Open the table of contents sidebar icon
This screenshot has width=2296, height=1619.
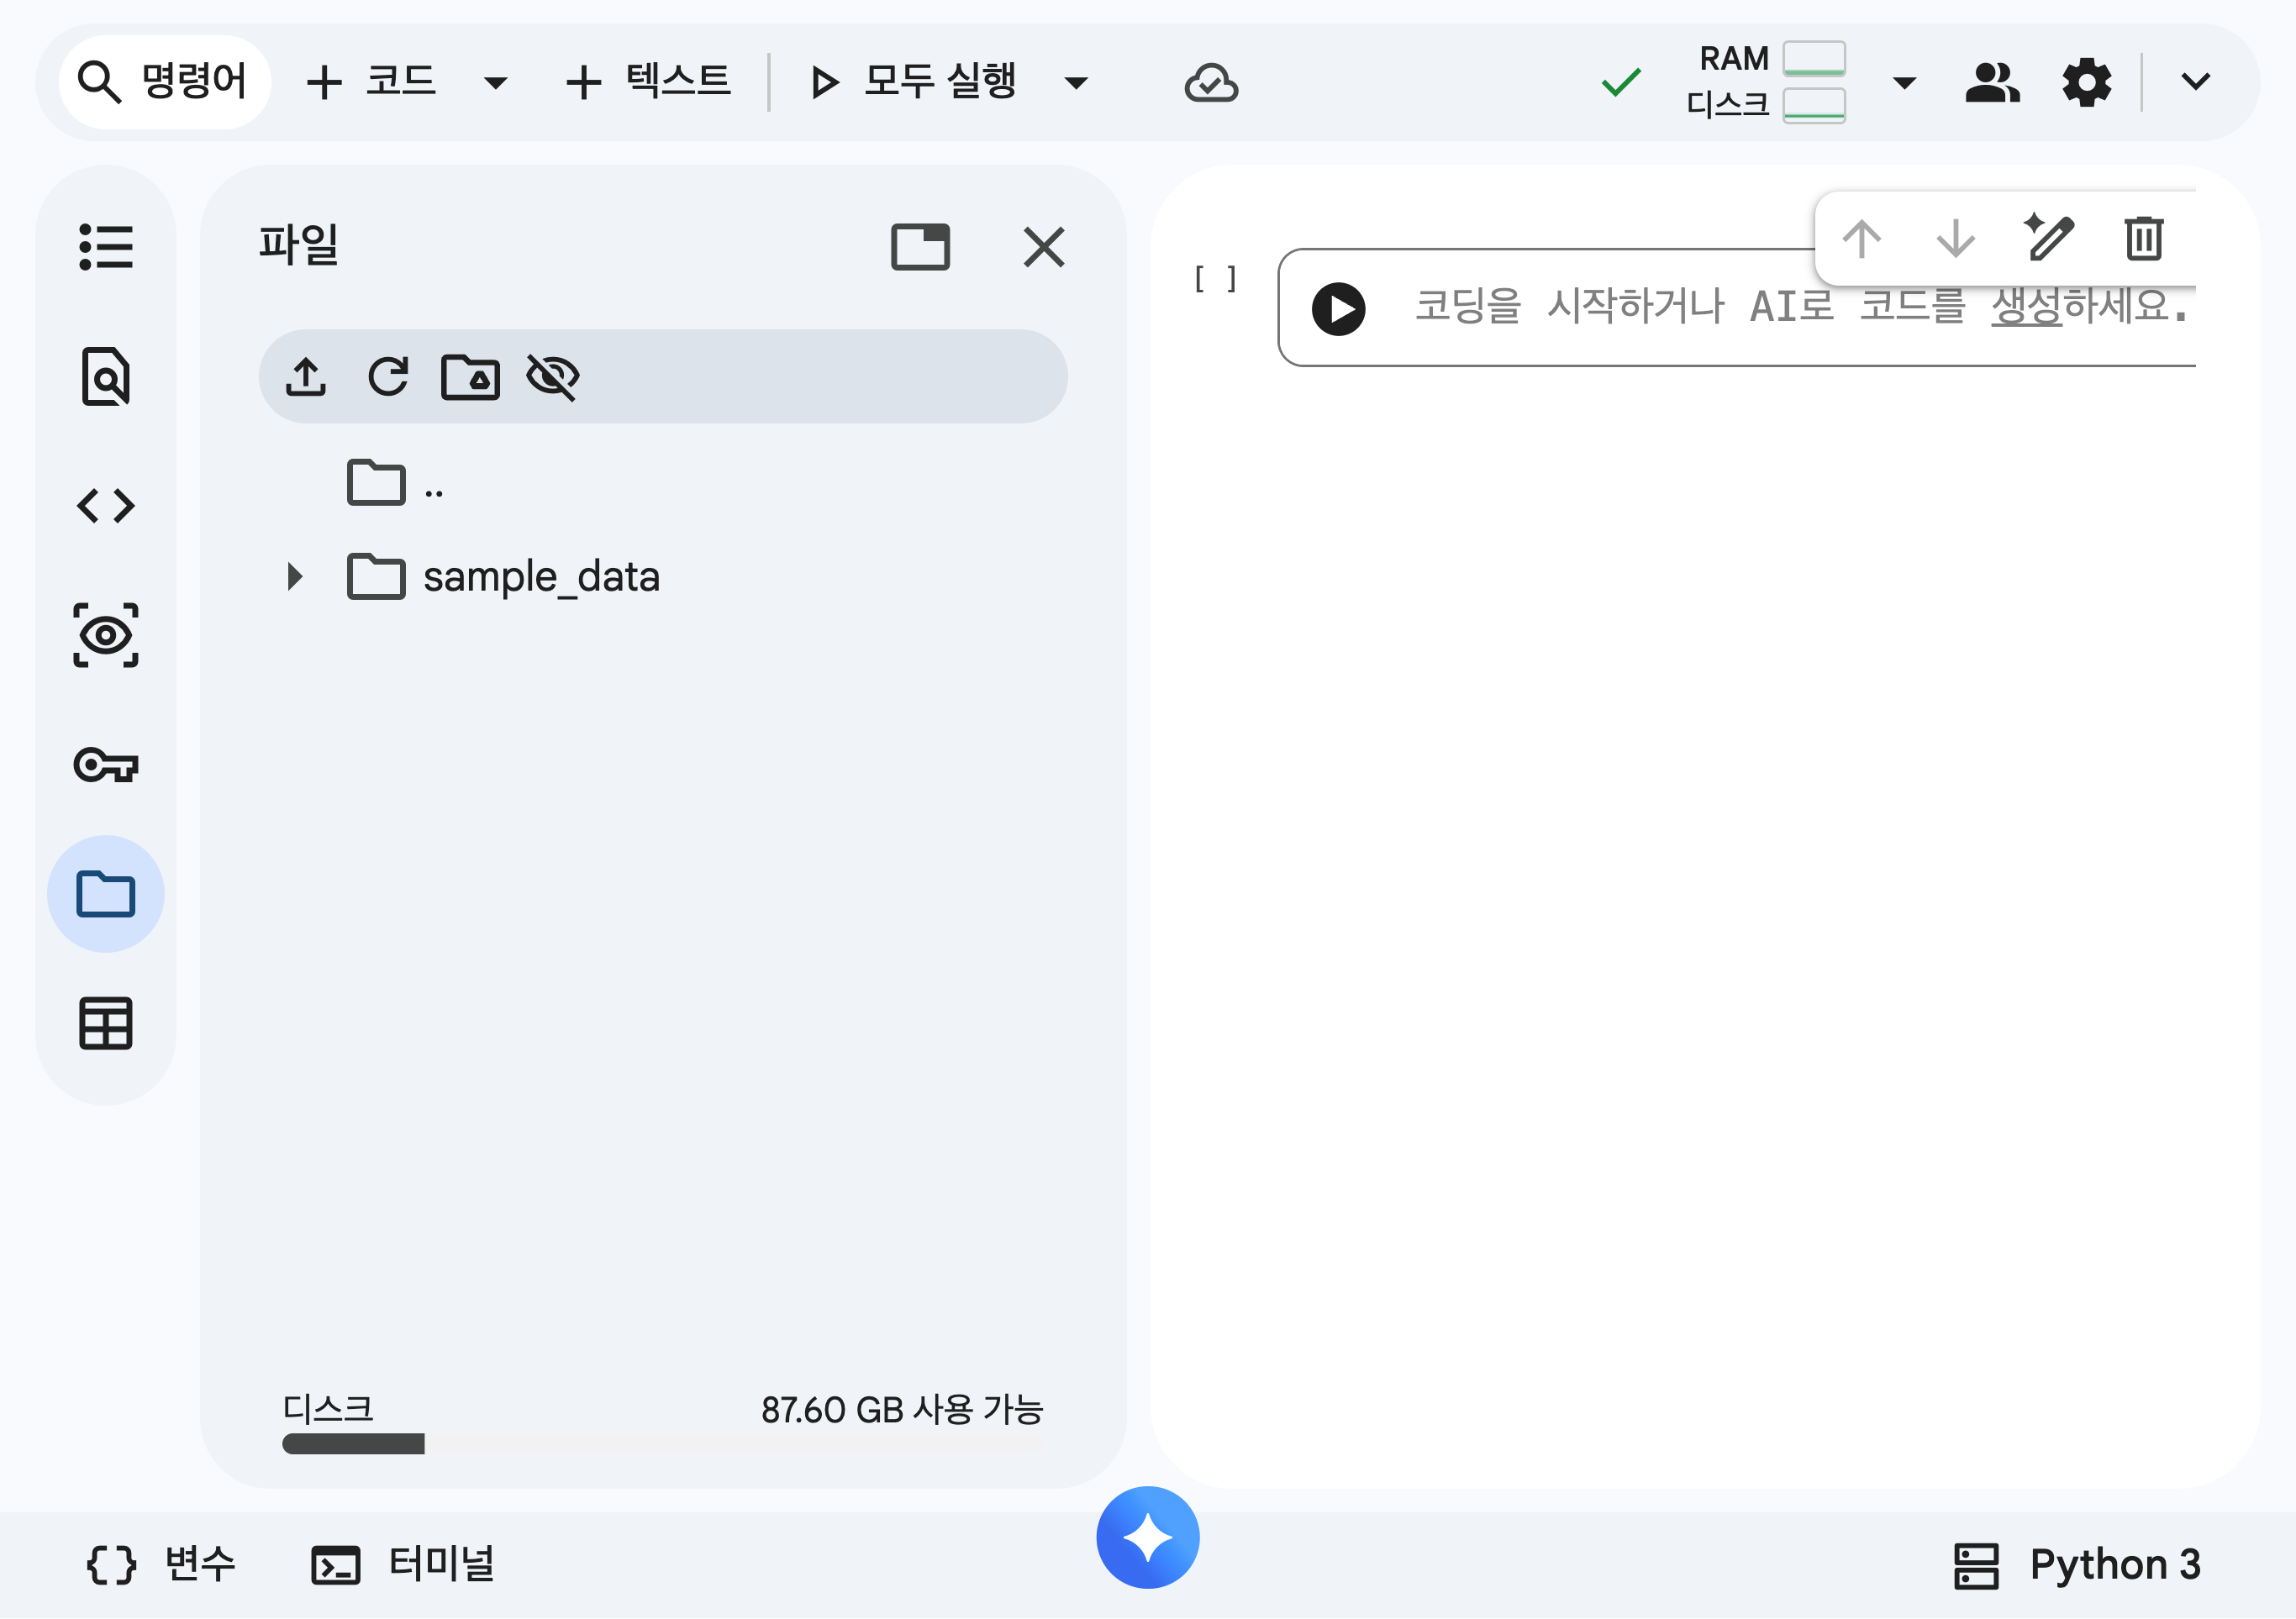106,247
